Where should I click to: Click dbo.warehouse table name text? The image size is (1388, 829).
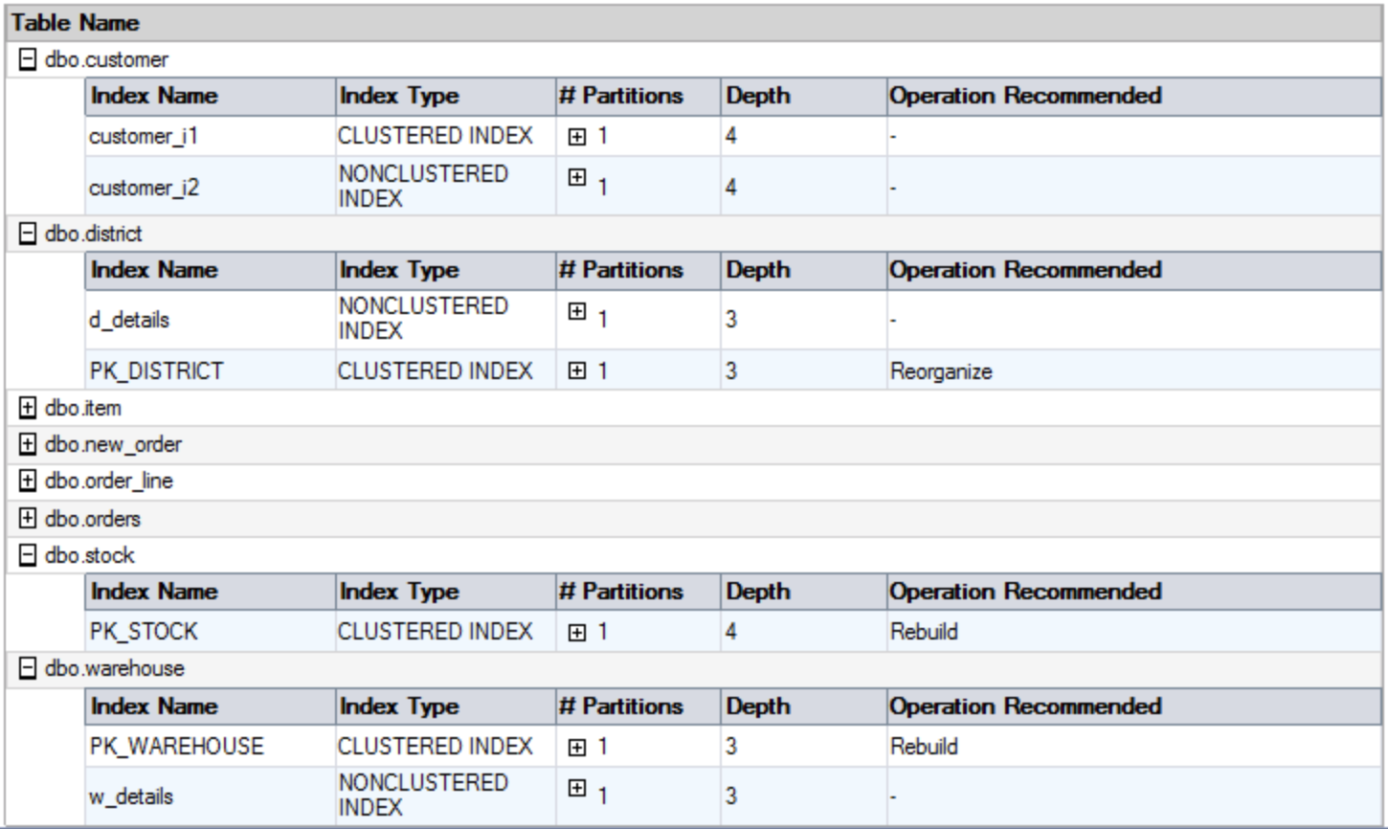[x=114, y=667]
